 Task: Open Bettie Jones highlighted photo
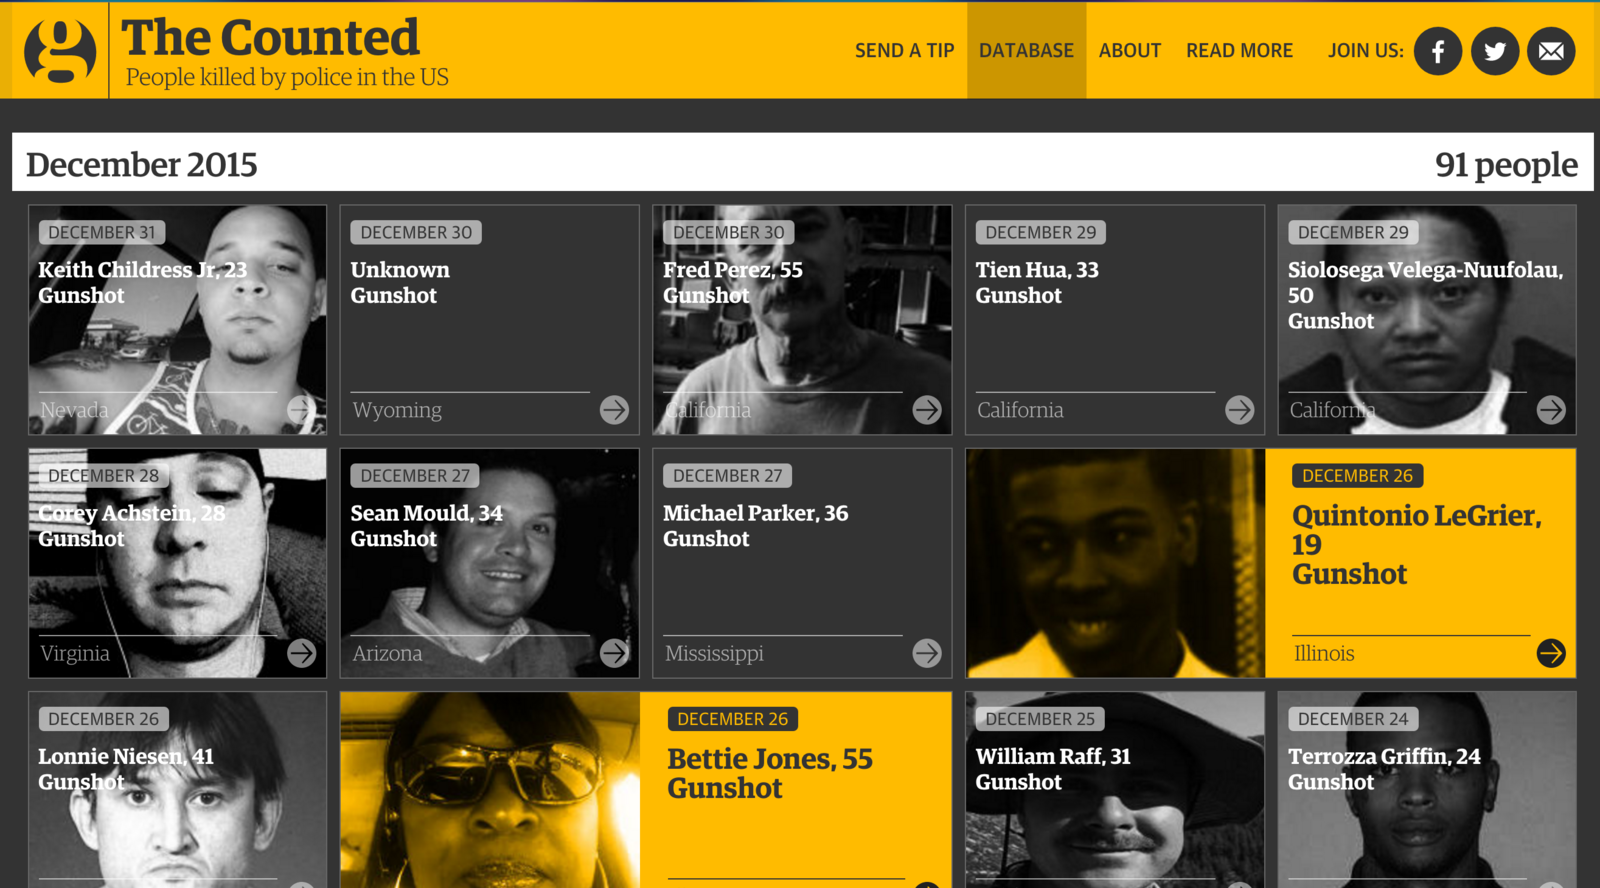(490, 790)
